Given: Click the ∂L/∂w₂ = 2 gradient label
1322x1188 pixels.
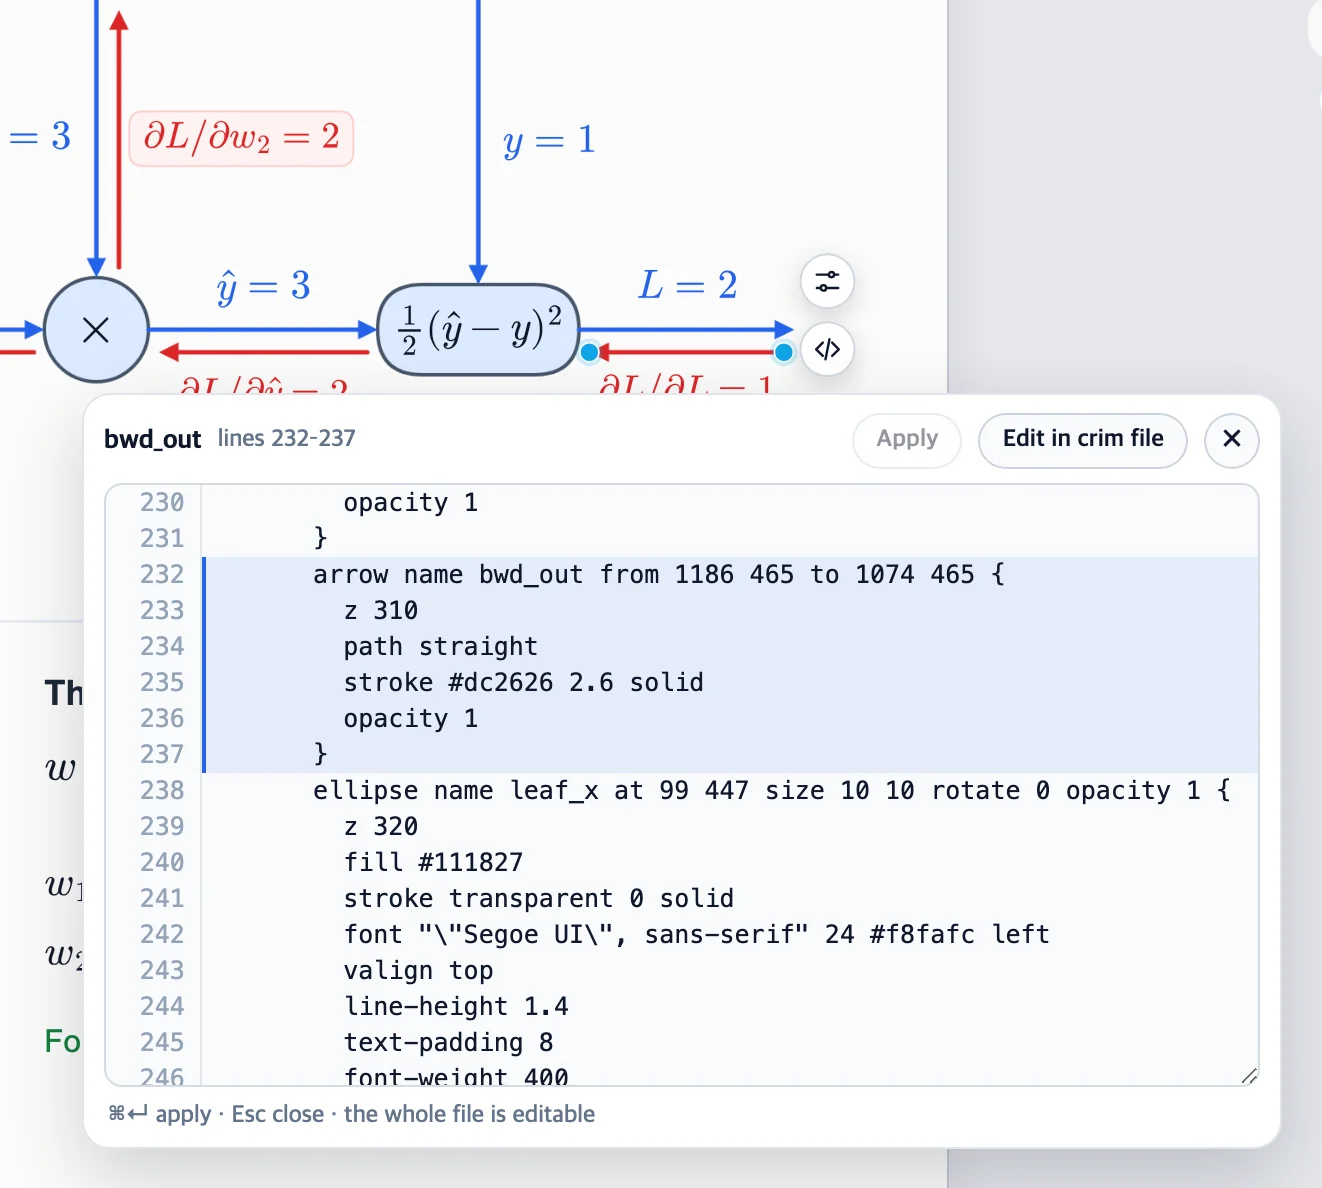Looking at the screenshot, I should click(241, 138).
